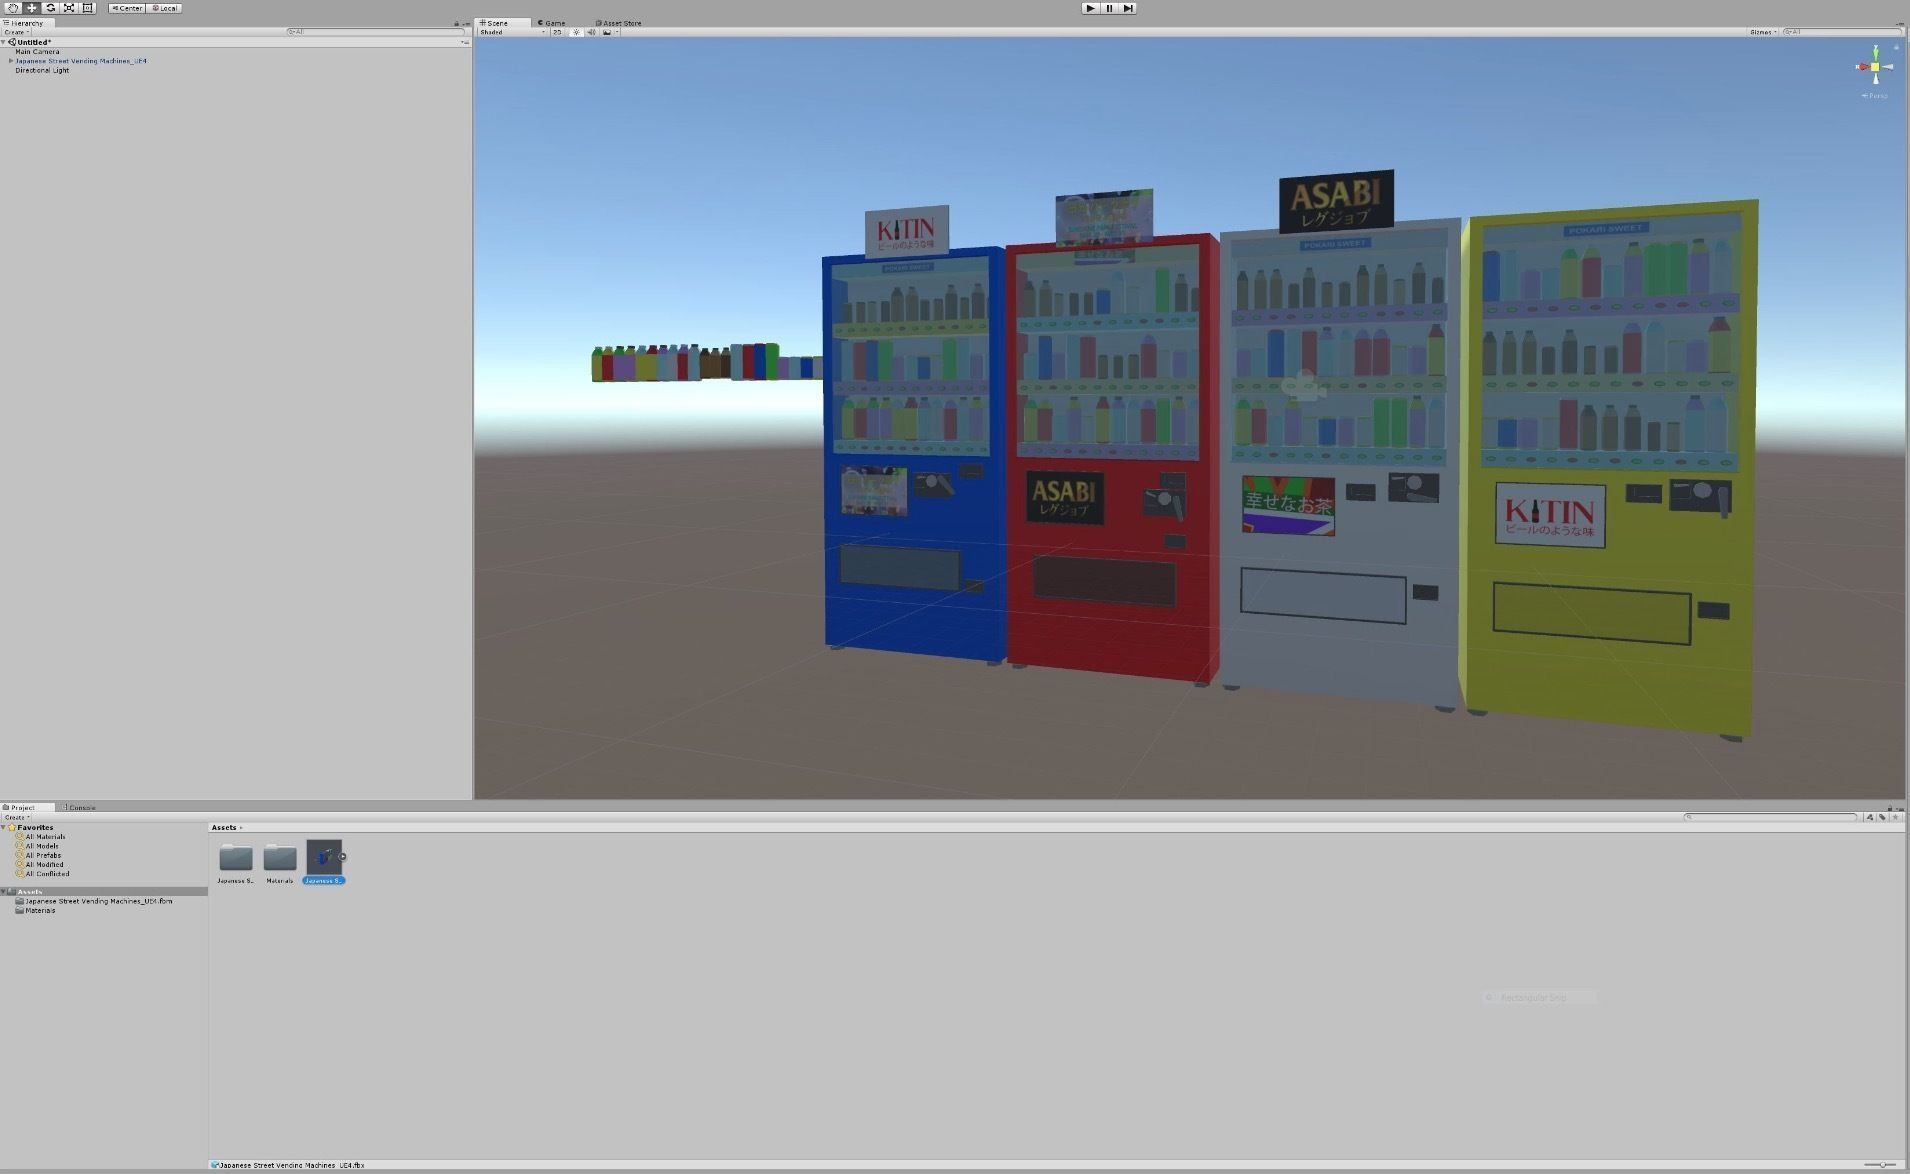Select the Hand tool in the toolbar
Image resolution: width=1910 pixels, height=1174 pixels.
click(x=12, y=8)
